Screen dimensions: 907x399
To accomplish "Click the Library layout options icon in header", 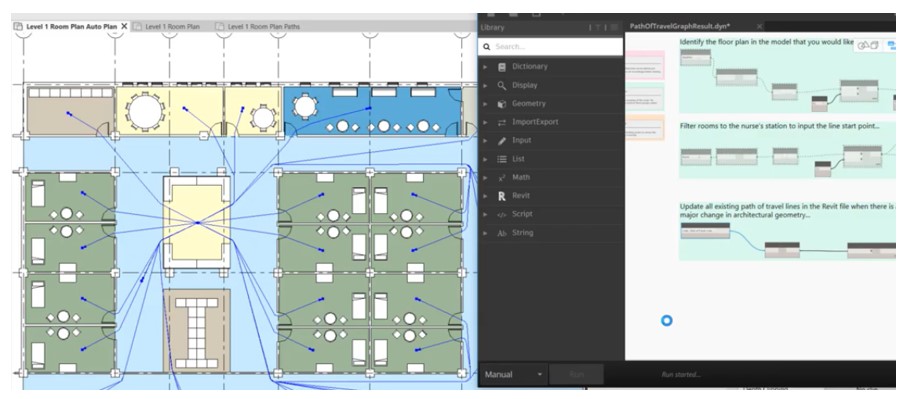I will 614,27.
